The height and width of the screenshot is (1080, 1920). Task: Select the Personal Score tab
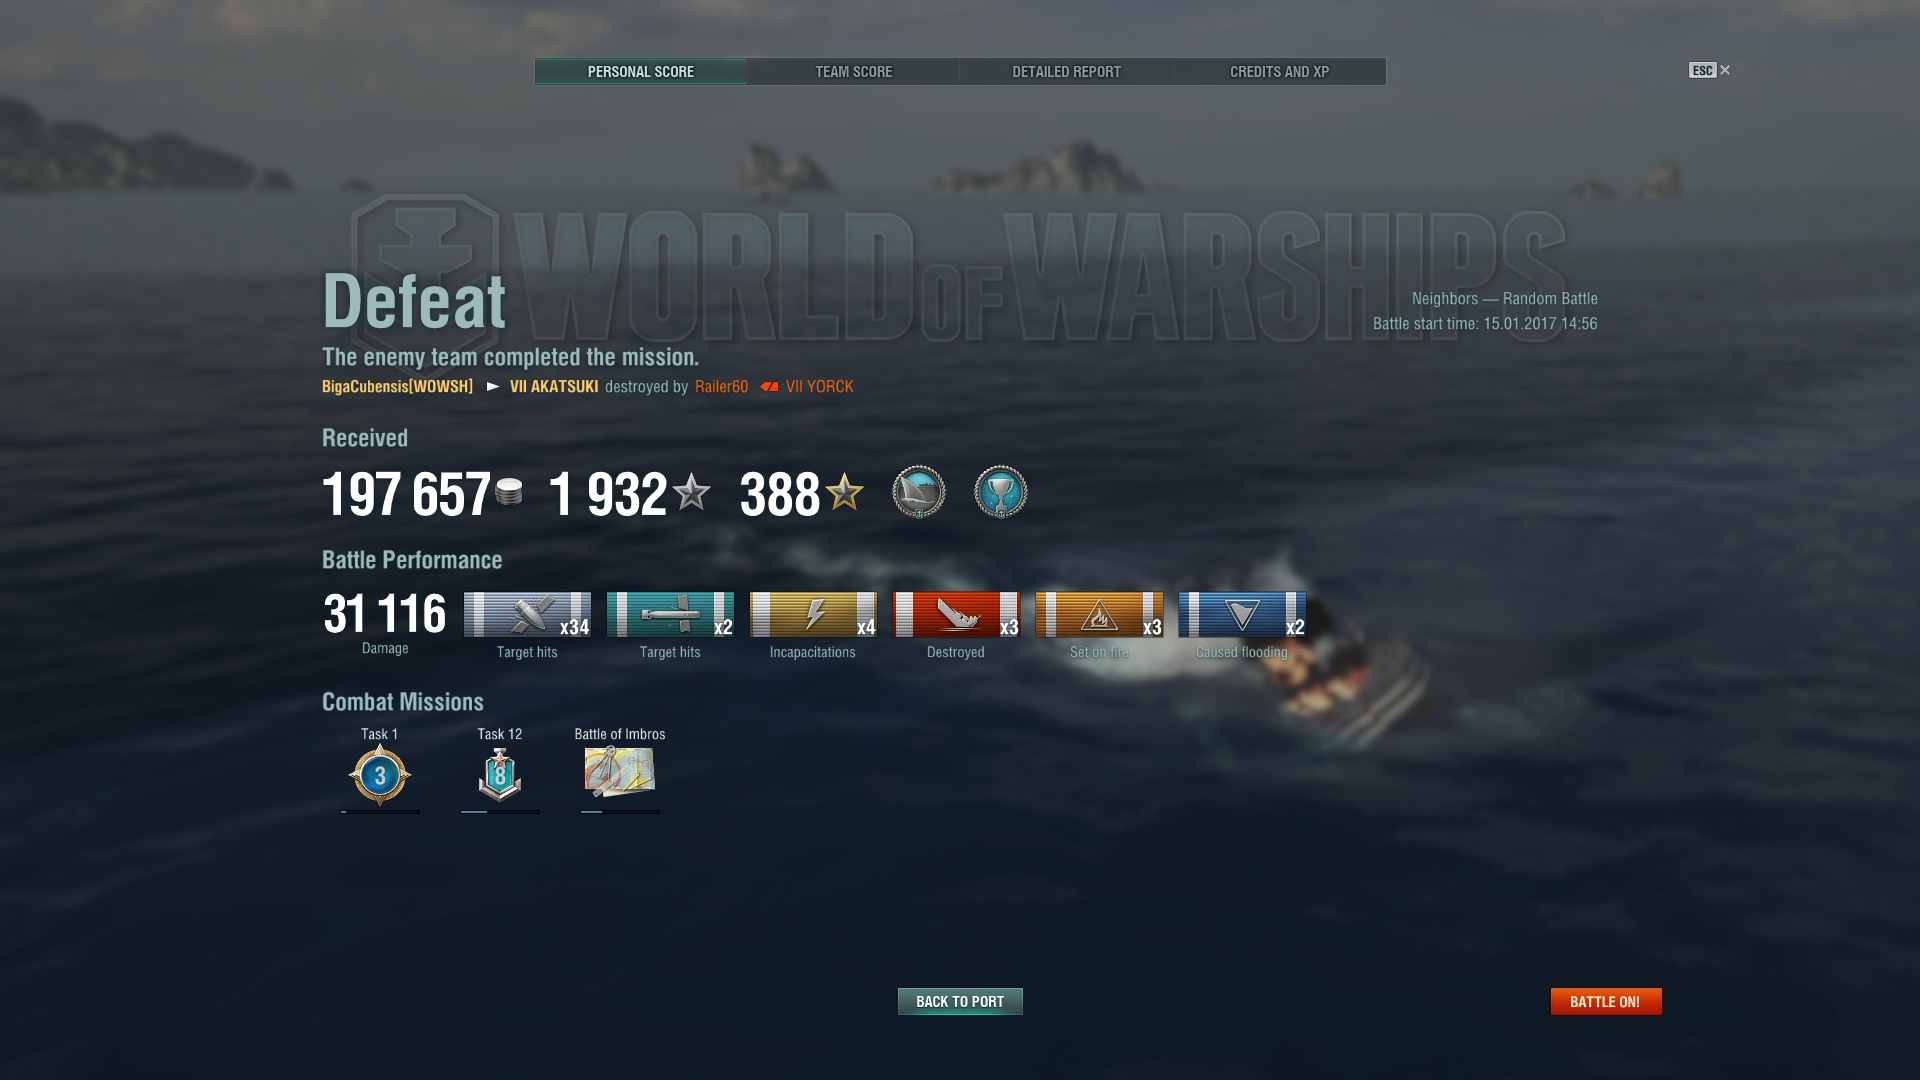[641, 72]
